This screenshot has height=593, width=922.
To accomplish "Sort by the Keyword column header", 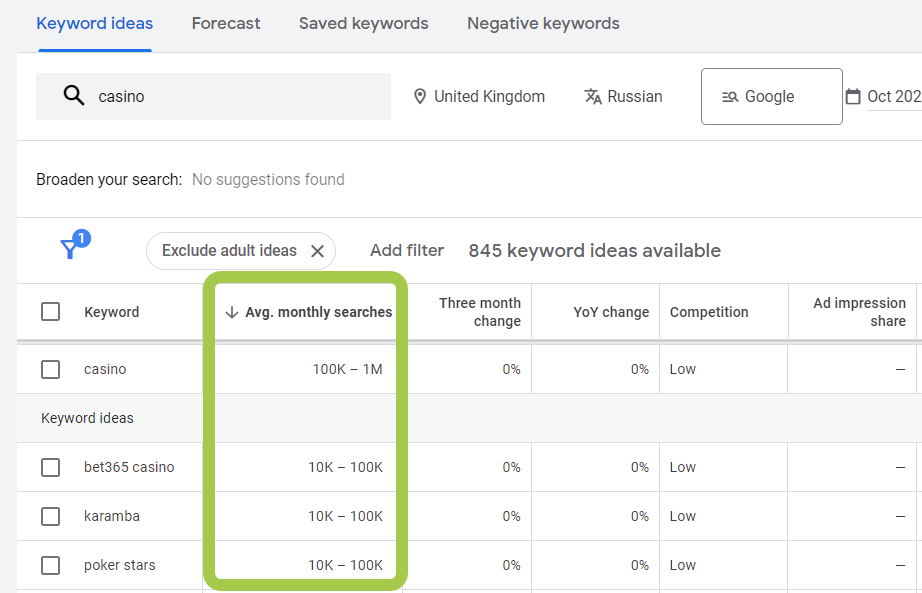I will click(x=112, y=312).
